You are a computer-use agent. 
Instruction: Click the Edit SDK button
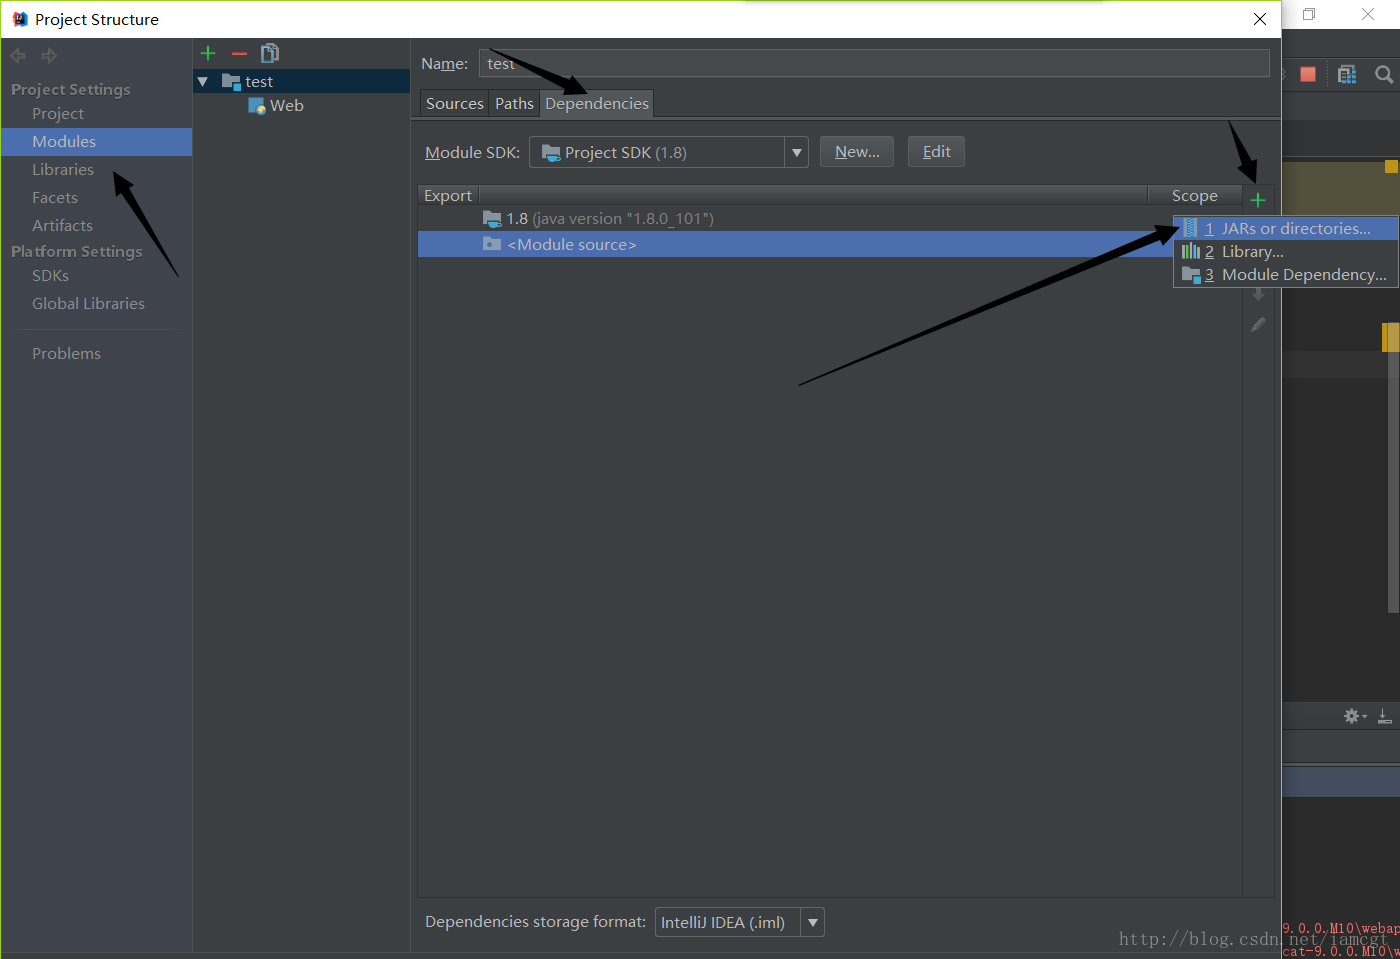point(936,152)
